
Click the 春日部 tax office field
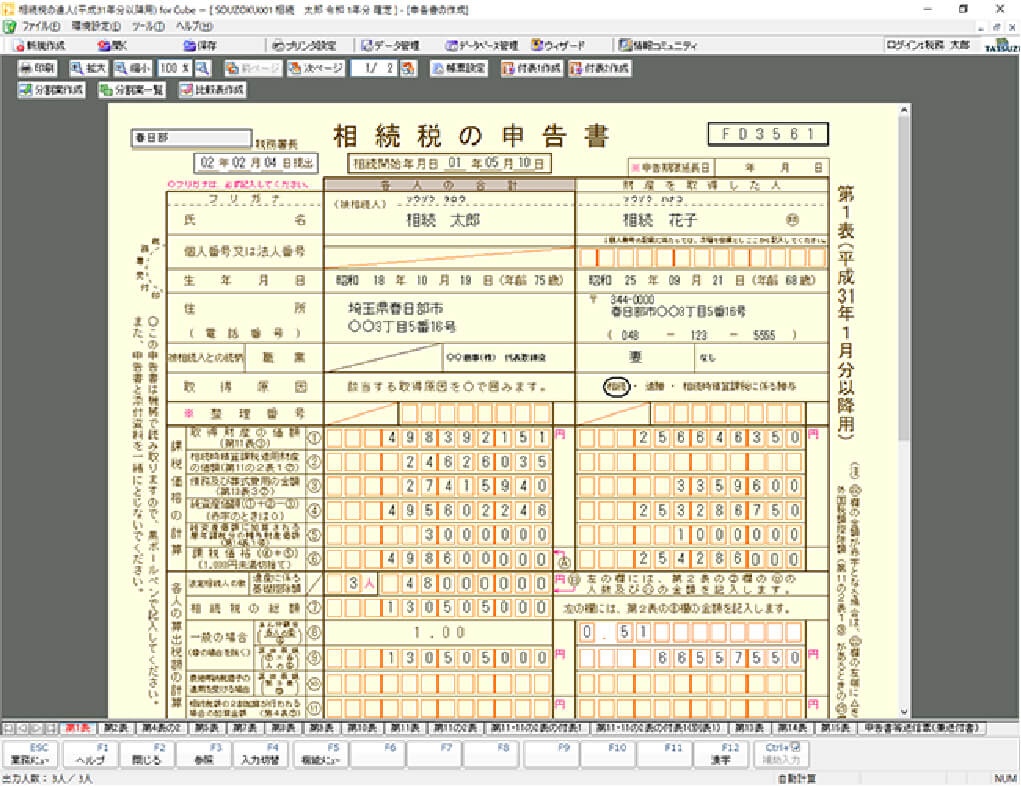point(191,138)
